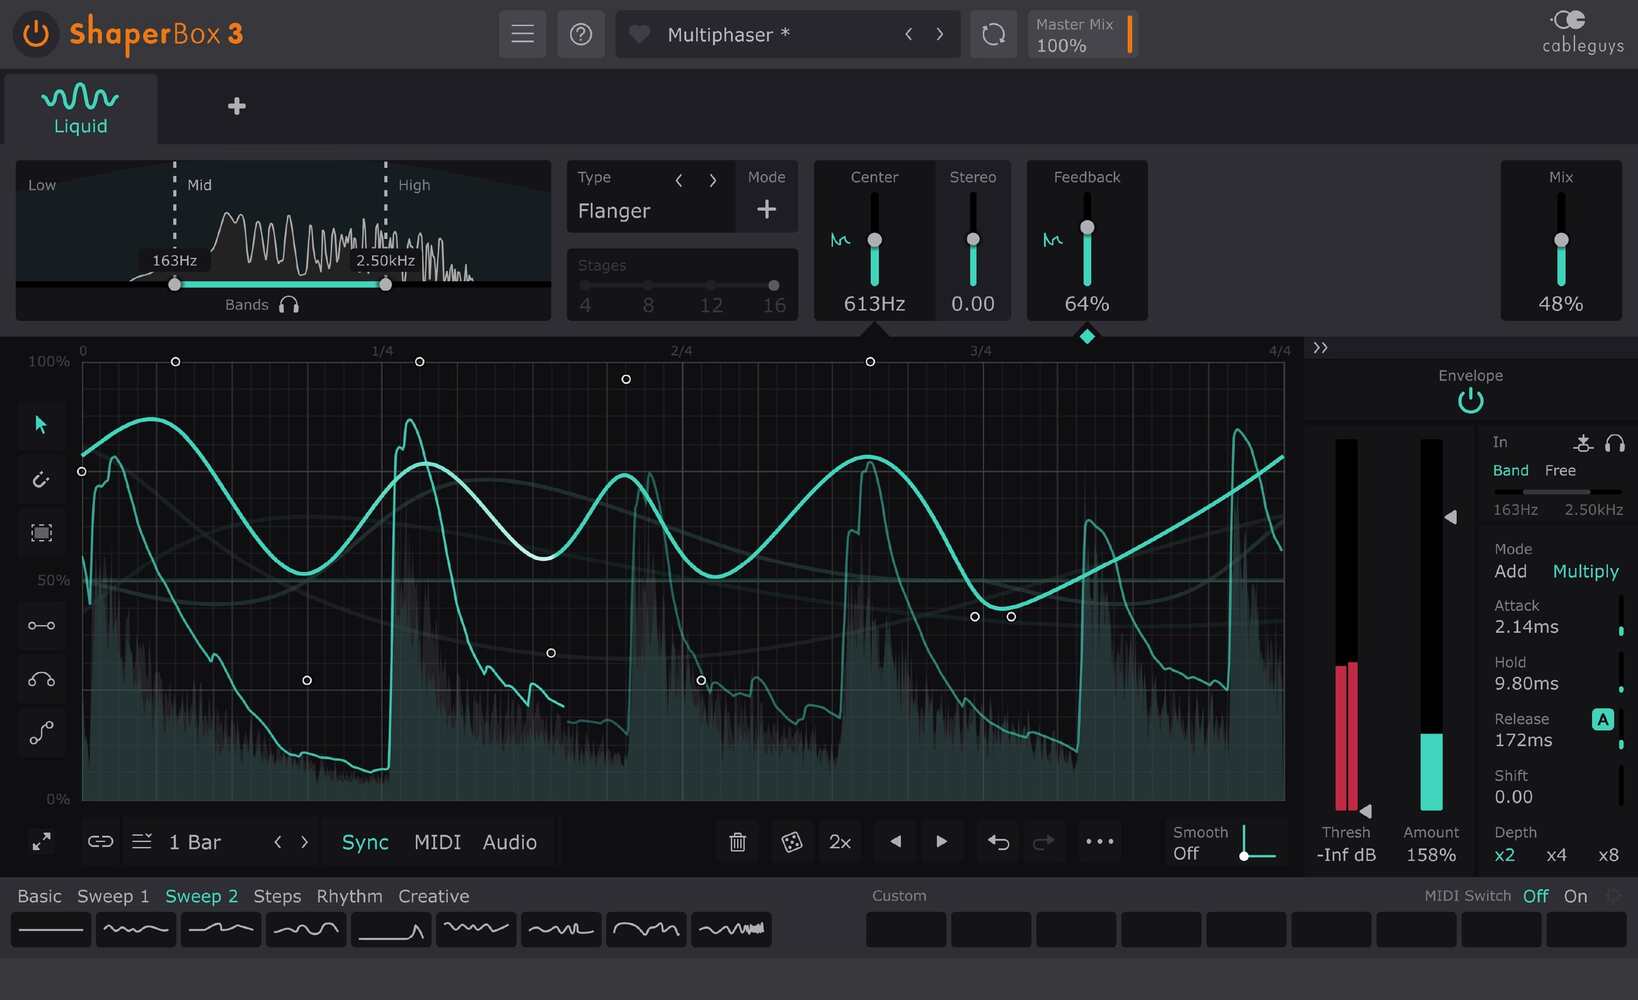Switch trigger mode to MIDI
The width and height of the screenshot is (1638, 1000).
click(x=437, y=841)
